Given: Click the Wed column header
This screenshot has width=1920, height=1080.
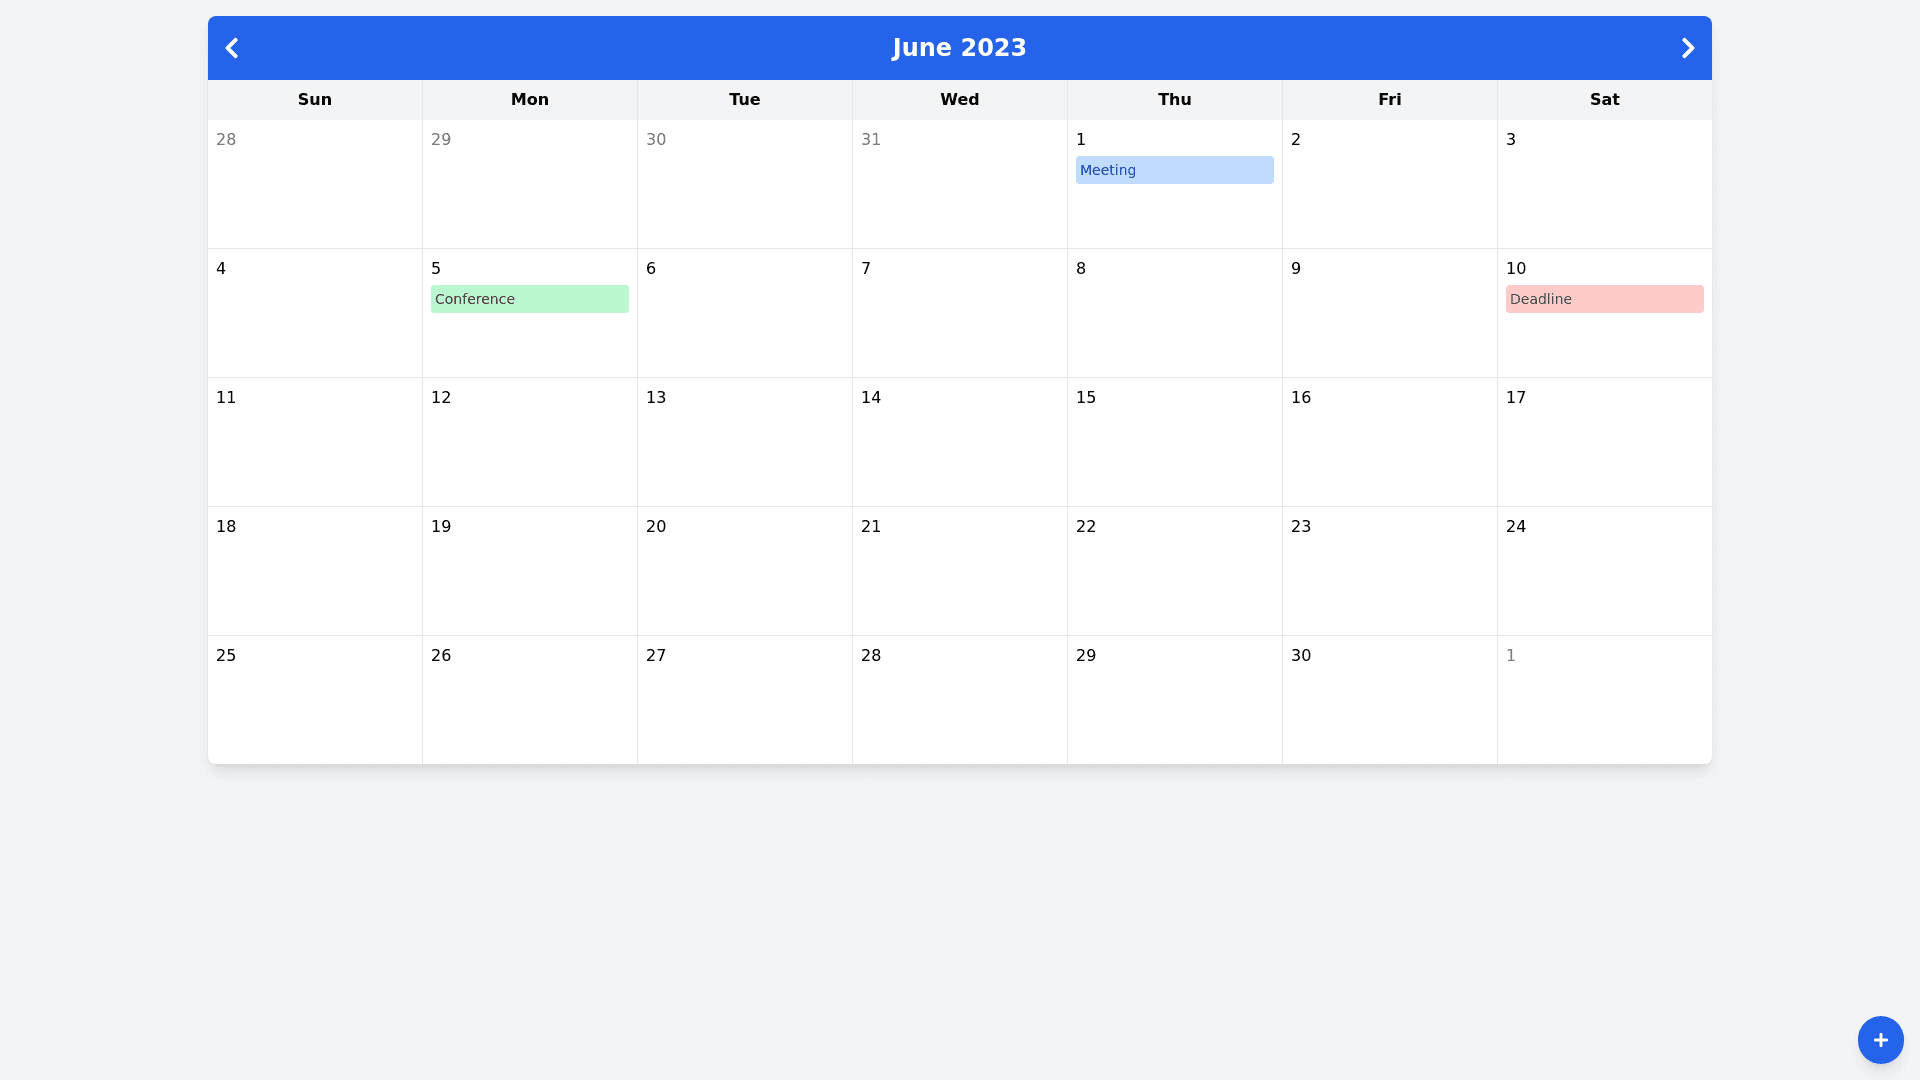Looking at the screenshot, I should (x=959, y=100).
